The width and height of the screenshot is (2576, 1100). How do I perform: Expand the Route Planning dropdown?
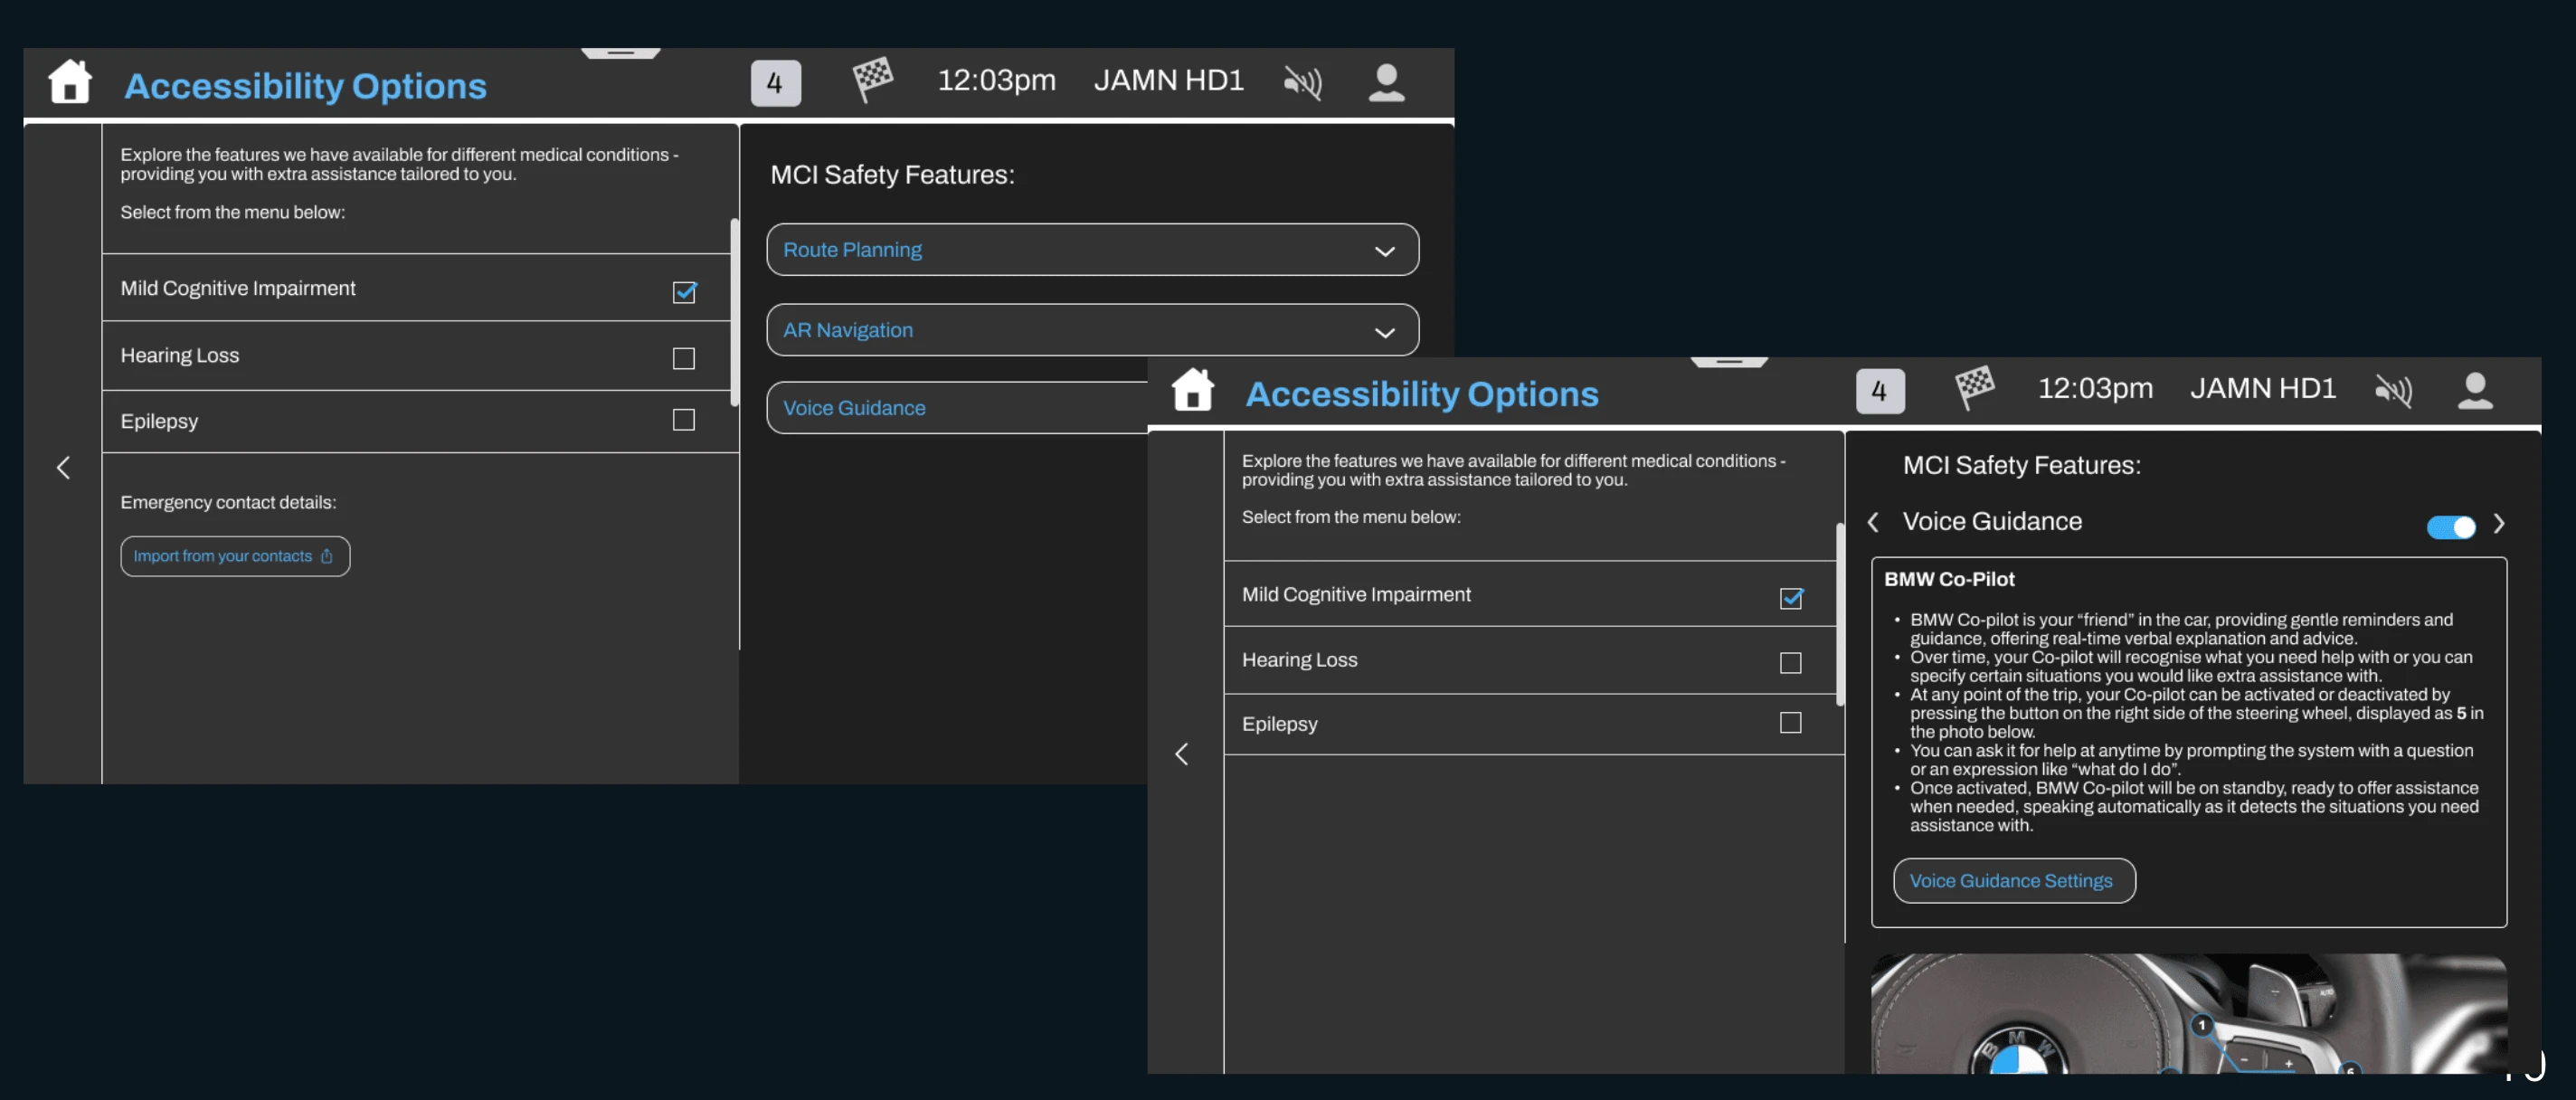pos(1092,249)
